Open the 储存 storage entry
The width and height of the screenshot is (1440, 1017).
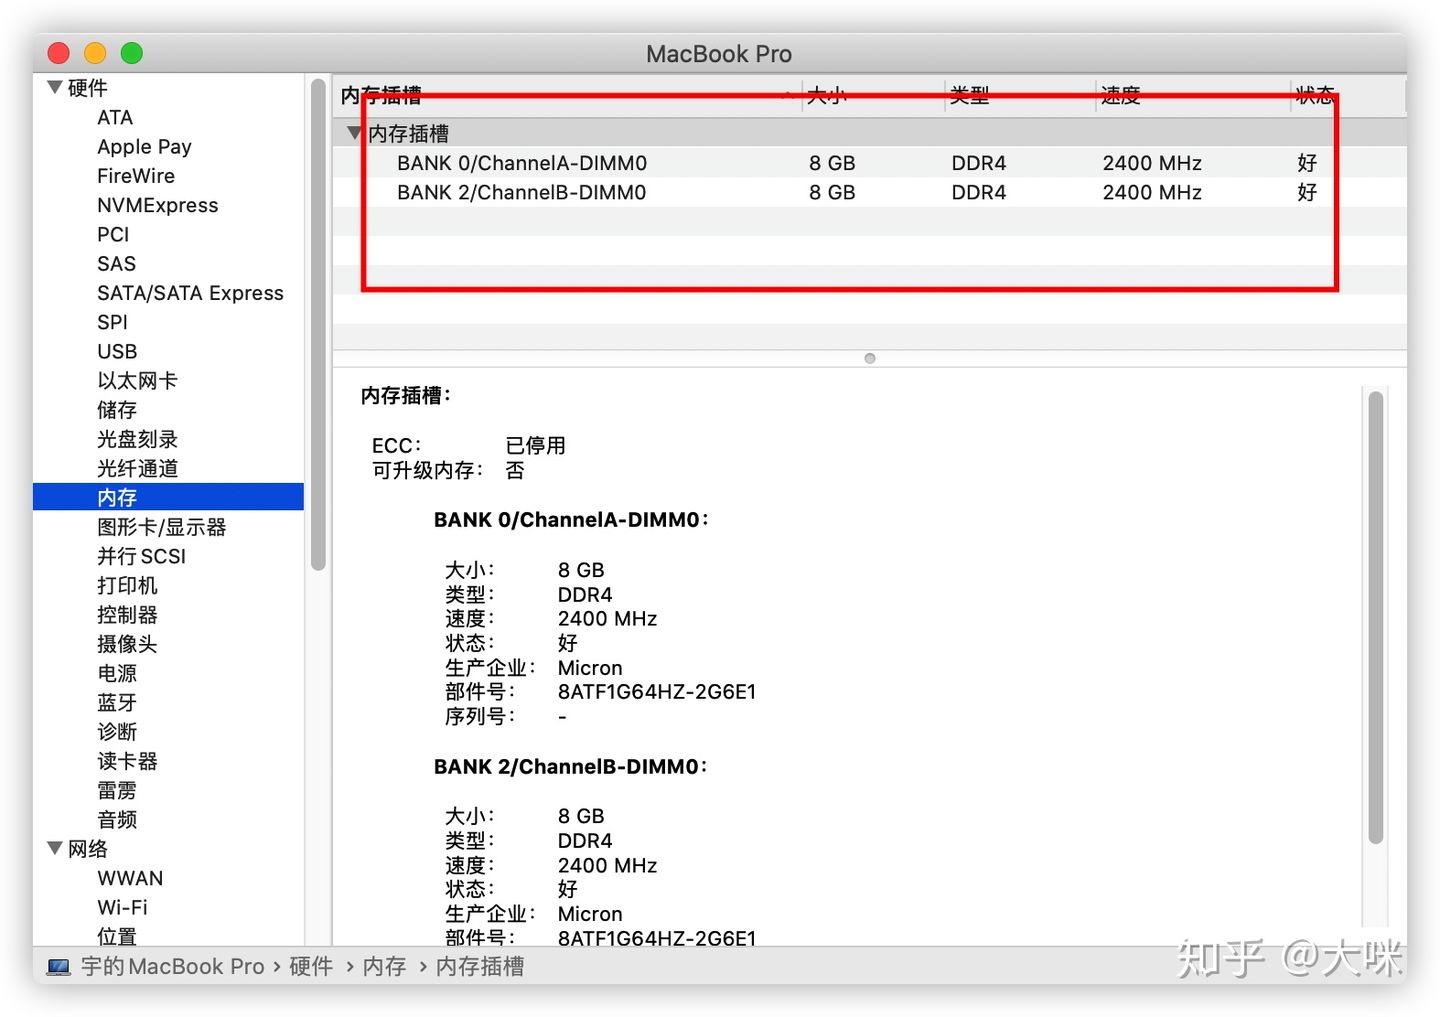click(117, 410)
